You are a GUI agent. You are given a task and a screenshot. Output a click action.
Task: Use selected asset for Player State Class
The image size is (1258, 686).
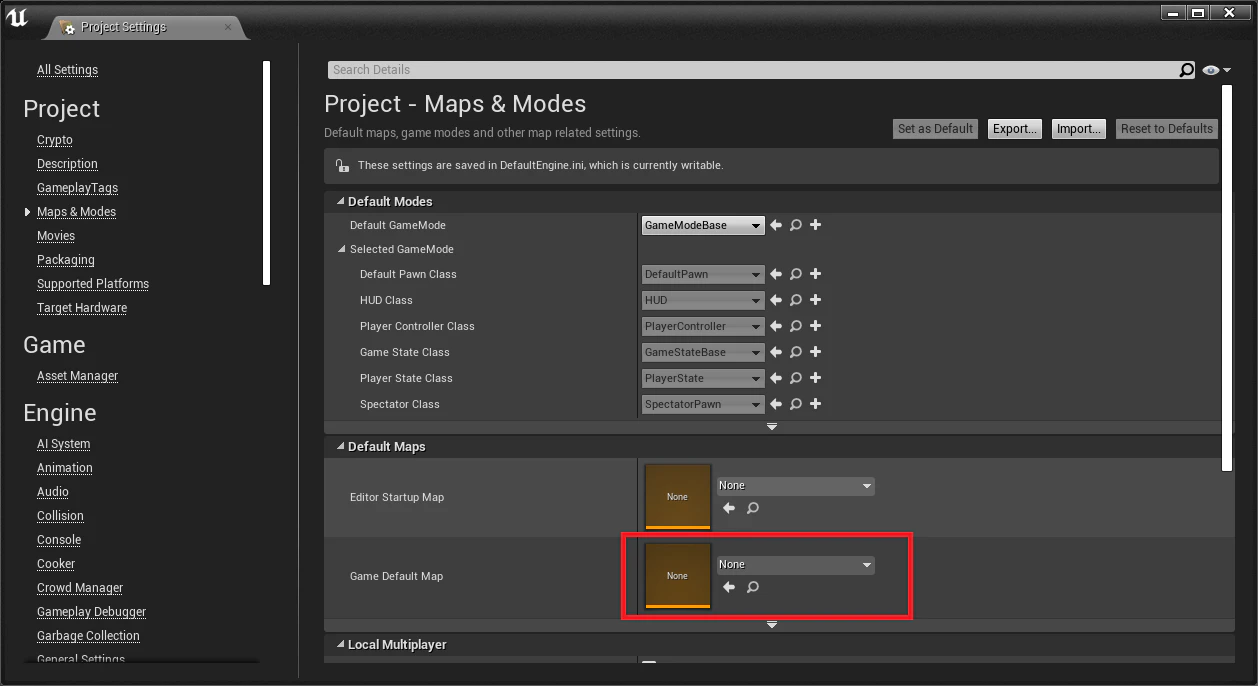(776, 378)
